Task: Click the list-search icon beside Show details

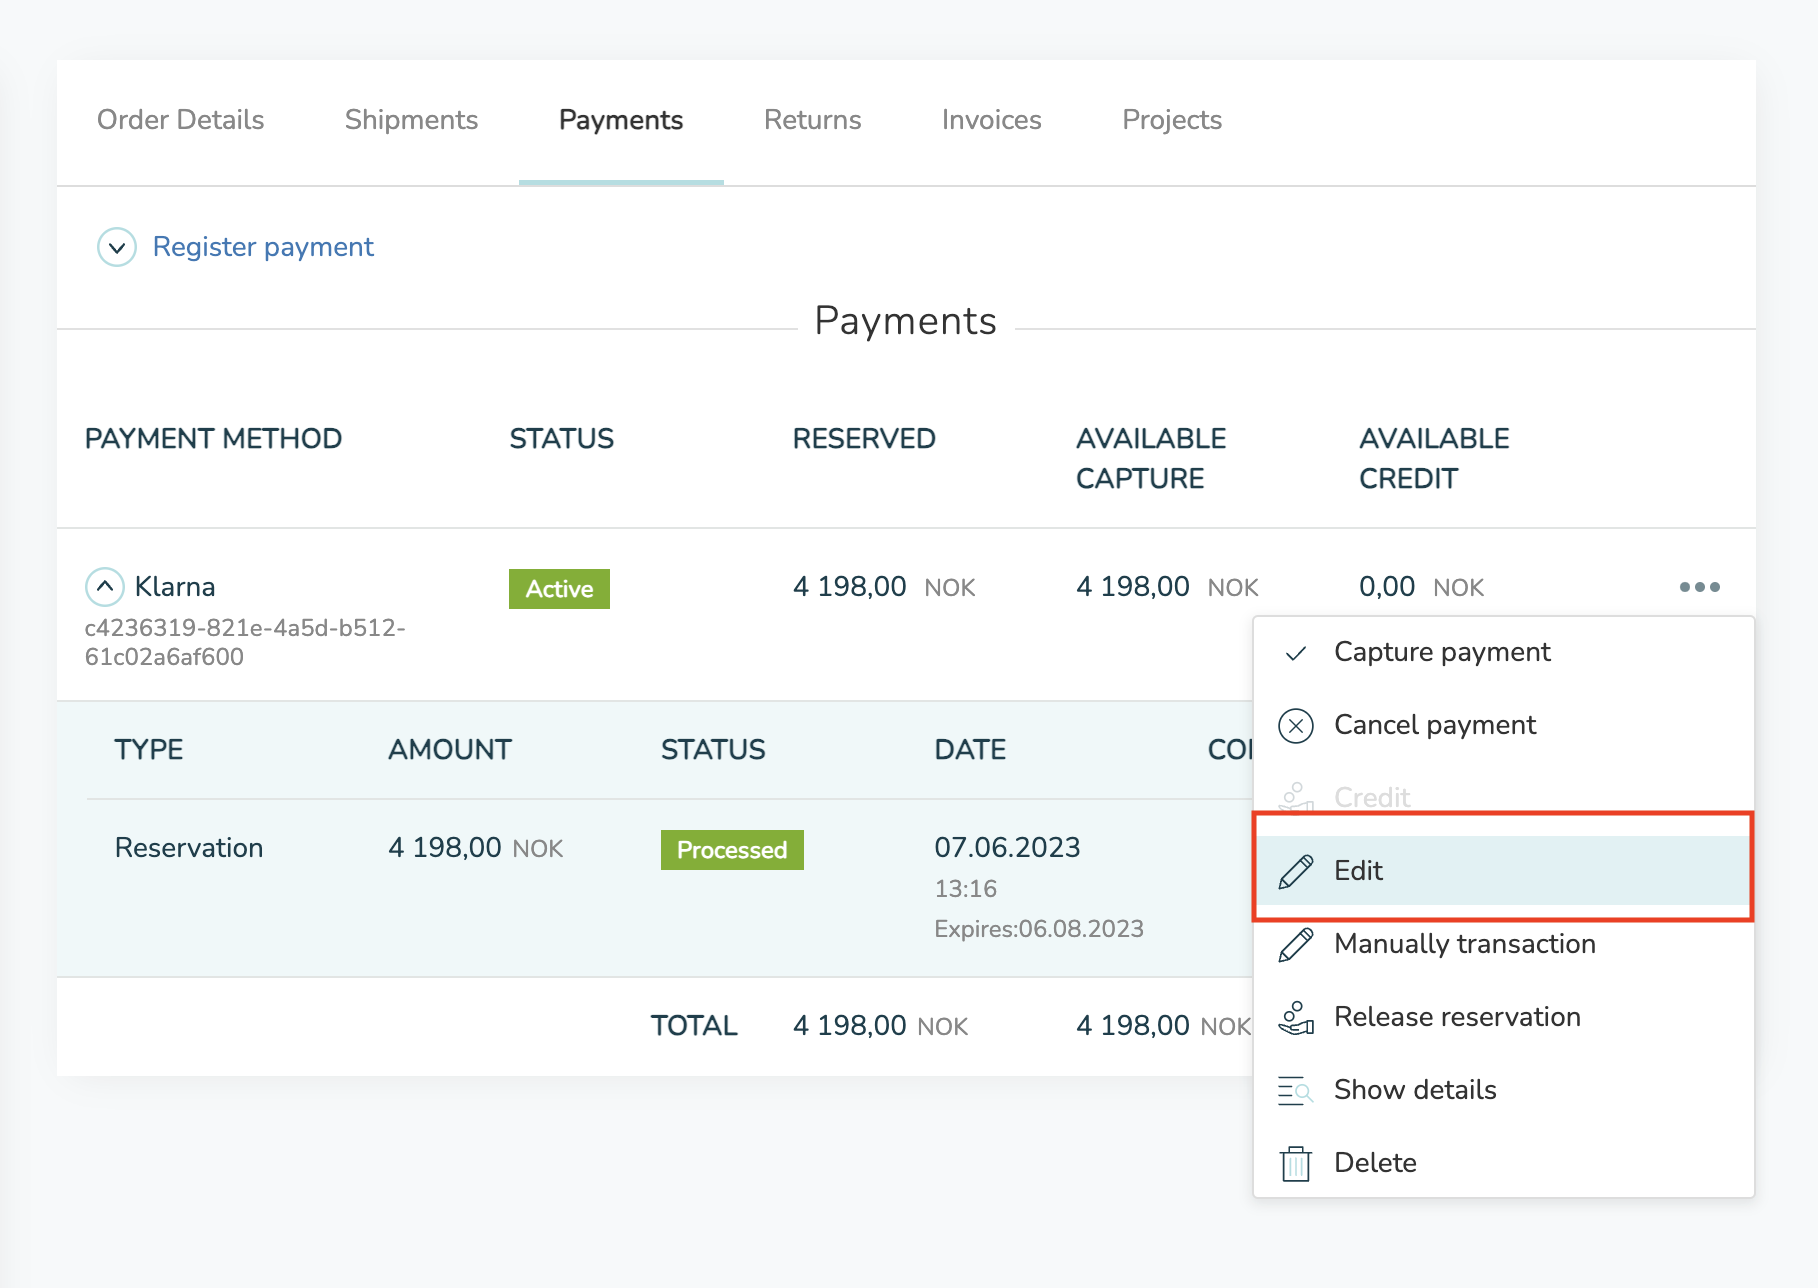Action: tap(1296, 1090)
